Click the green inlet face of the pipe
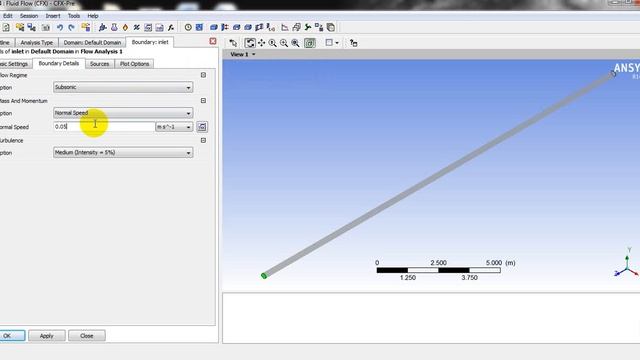Image resolution: width=640 pixels, height=360 pixels. (264, 276)
